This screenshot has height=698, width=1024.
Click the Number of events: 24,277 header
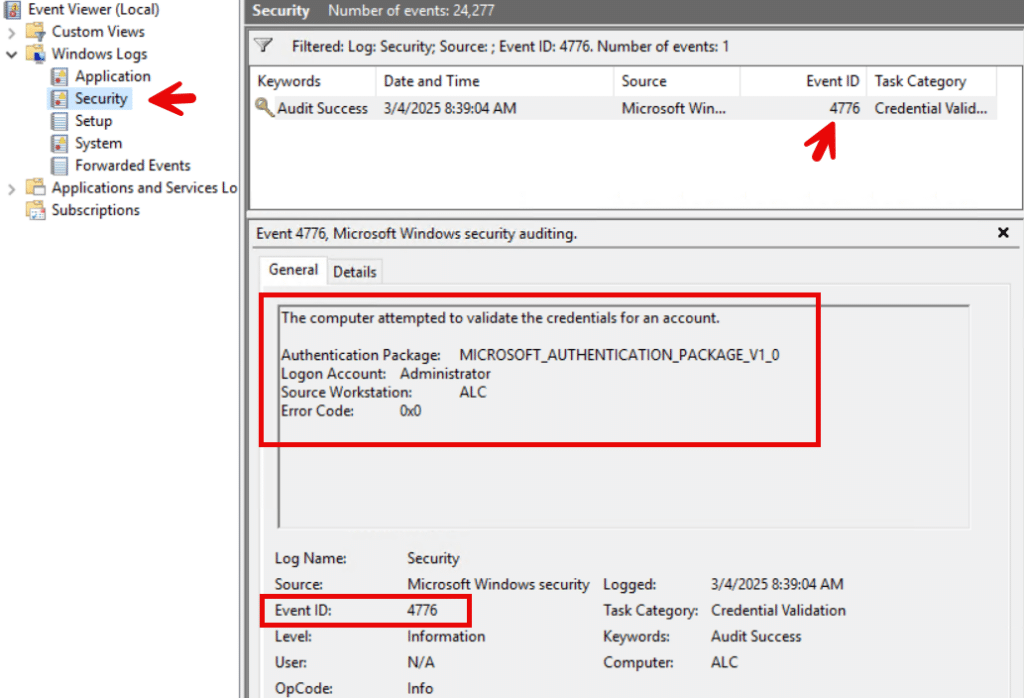click(411, 10)
